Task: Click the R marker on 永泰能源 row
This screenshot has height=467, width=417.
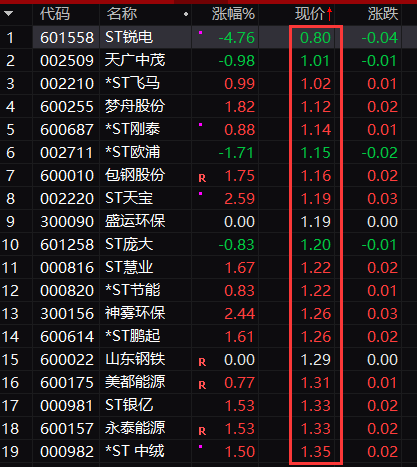Action: pos(202,431)
